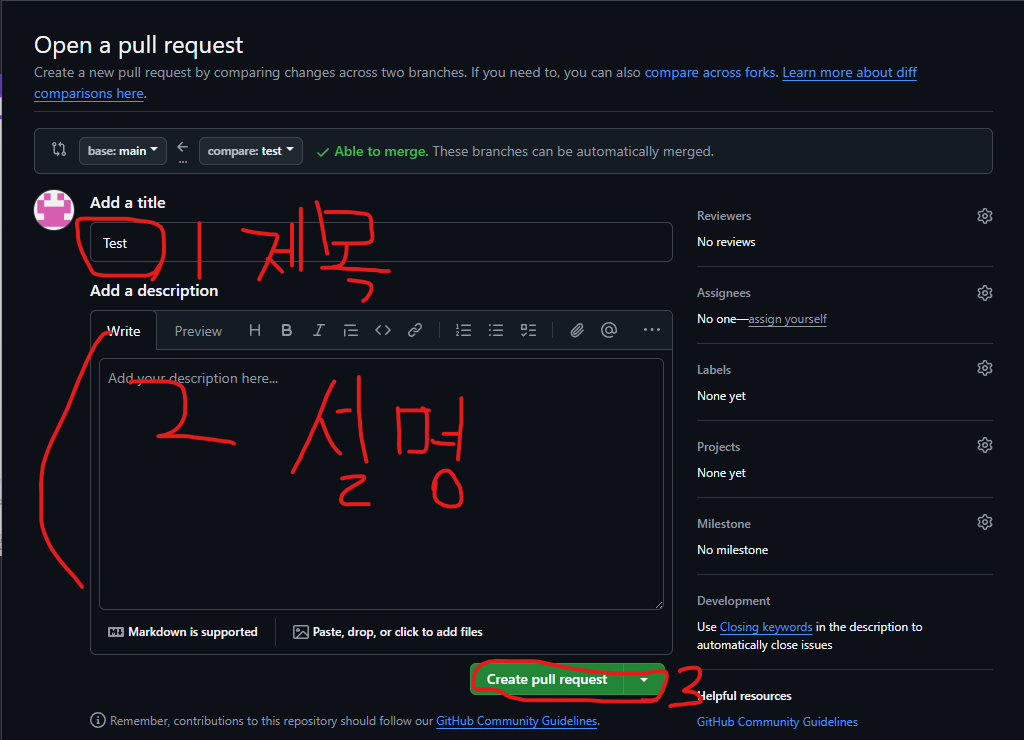This screenshot has height=740, width=1024.
Task: Click the heading formatting icon
Action: coord(255,330)
